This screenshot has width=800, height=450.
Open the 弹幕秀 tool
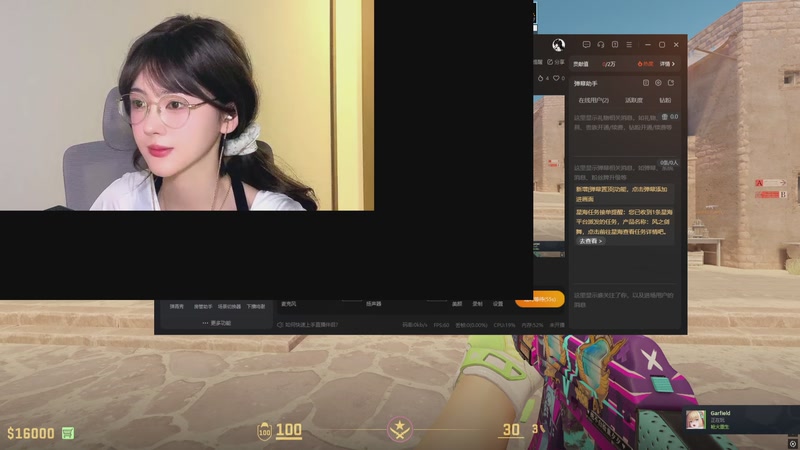(x=177, y=307)
